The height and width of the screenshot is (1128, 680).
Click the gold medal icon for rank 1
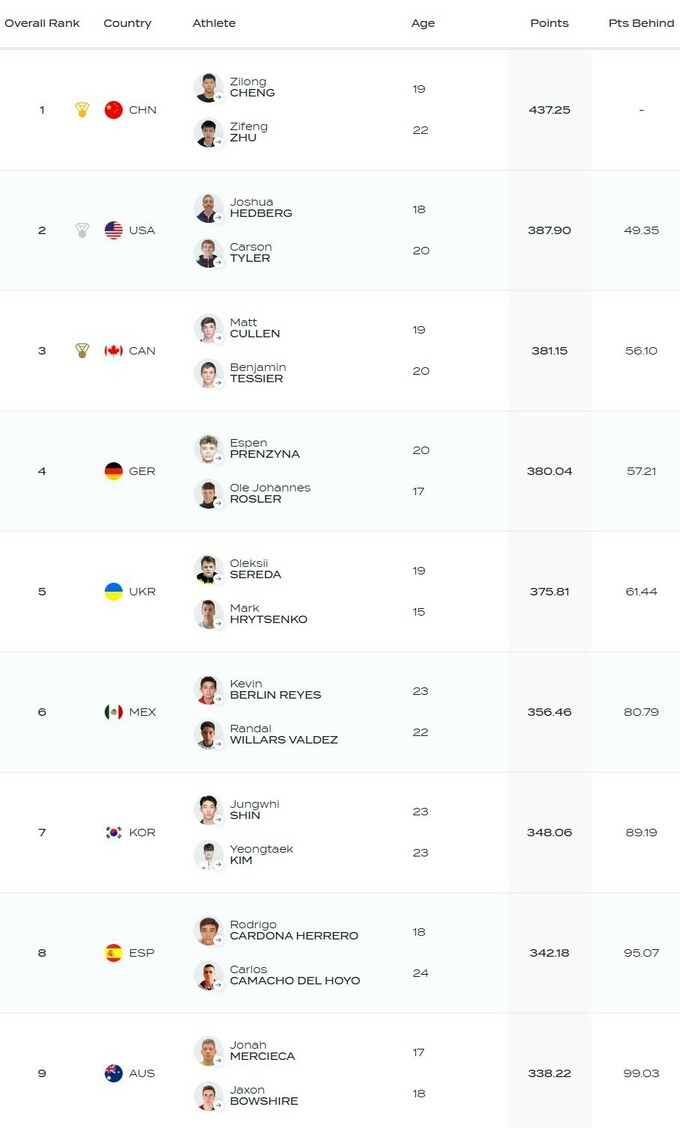[x=82, y=110]
